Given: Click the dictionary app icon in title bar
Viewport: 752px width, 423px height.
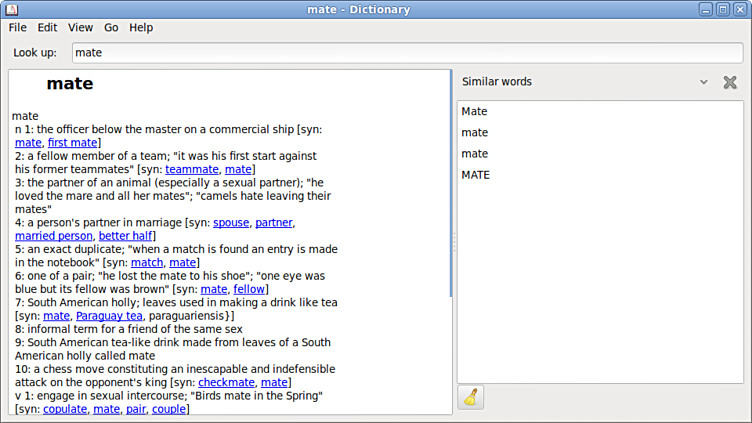Looking at the screenshot, I should tap(12, 9).
